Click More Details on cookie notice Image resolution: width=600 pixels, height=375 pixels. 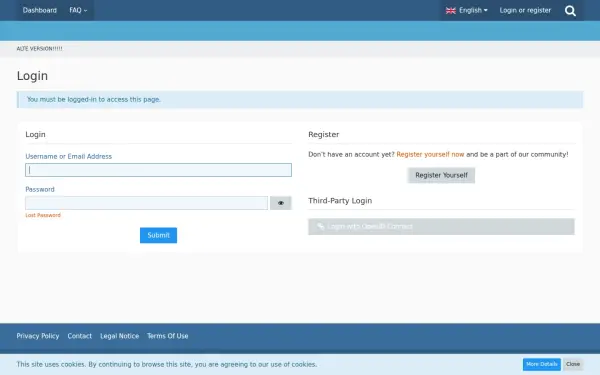541,364
